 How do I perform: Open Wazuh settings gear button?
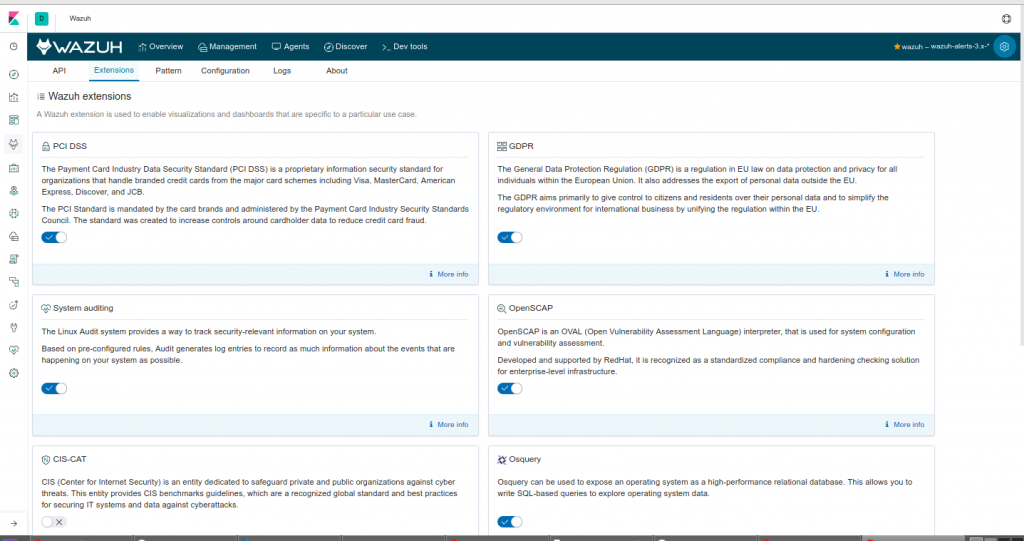(x=1004, y=46)
